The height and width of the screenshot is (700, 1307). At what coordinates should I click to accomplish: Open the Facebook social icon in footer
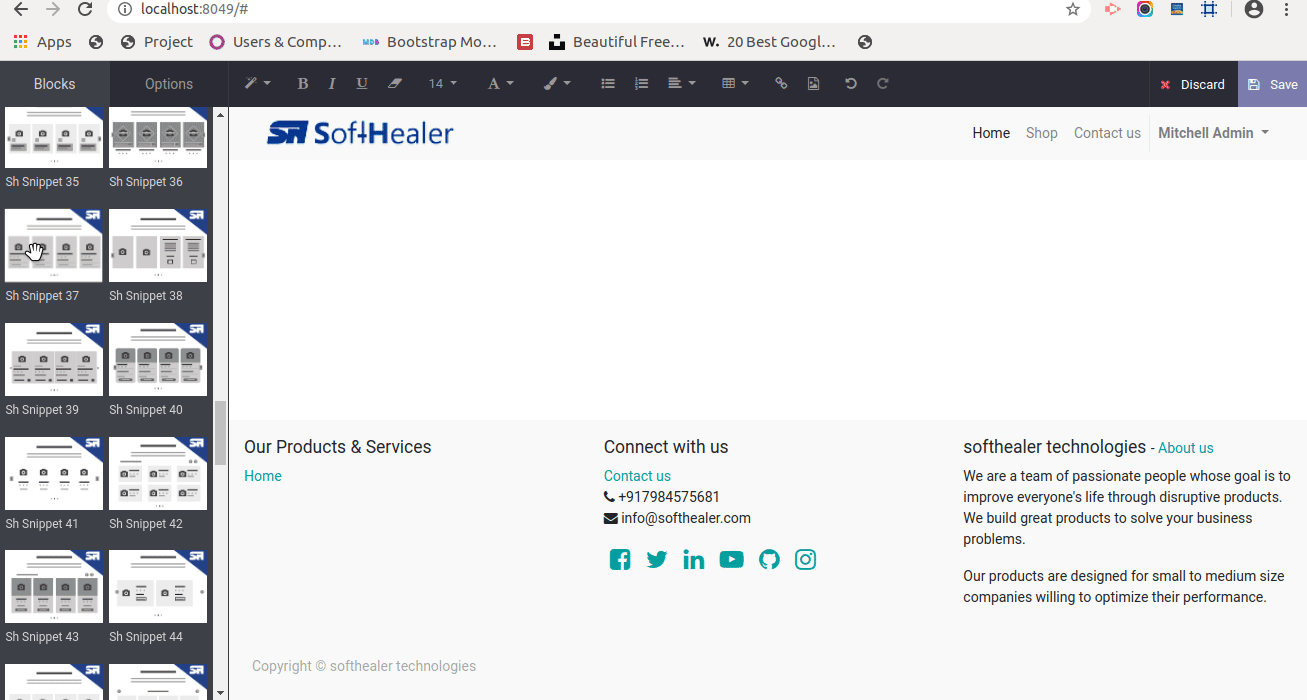[x=620, y=560]
